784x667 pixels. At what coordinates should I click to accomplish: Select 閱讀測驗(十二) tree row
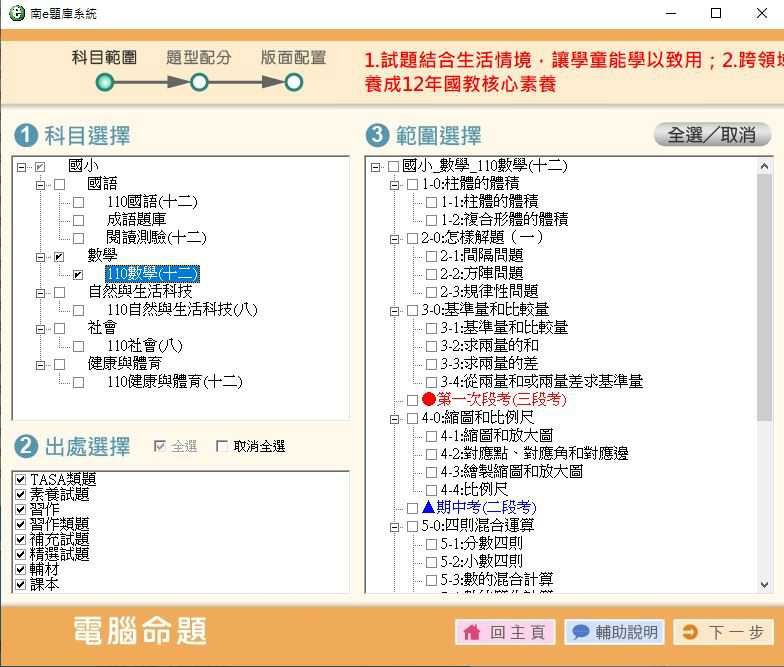(x=156, y=238)
